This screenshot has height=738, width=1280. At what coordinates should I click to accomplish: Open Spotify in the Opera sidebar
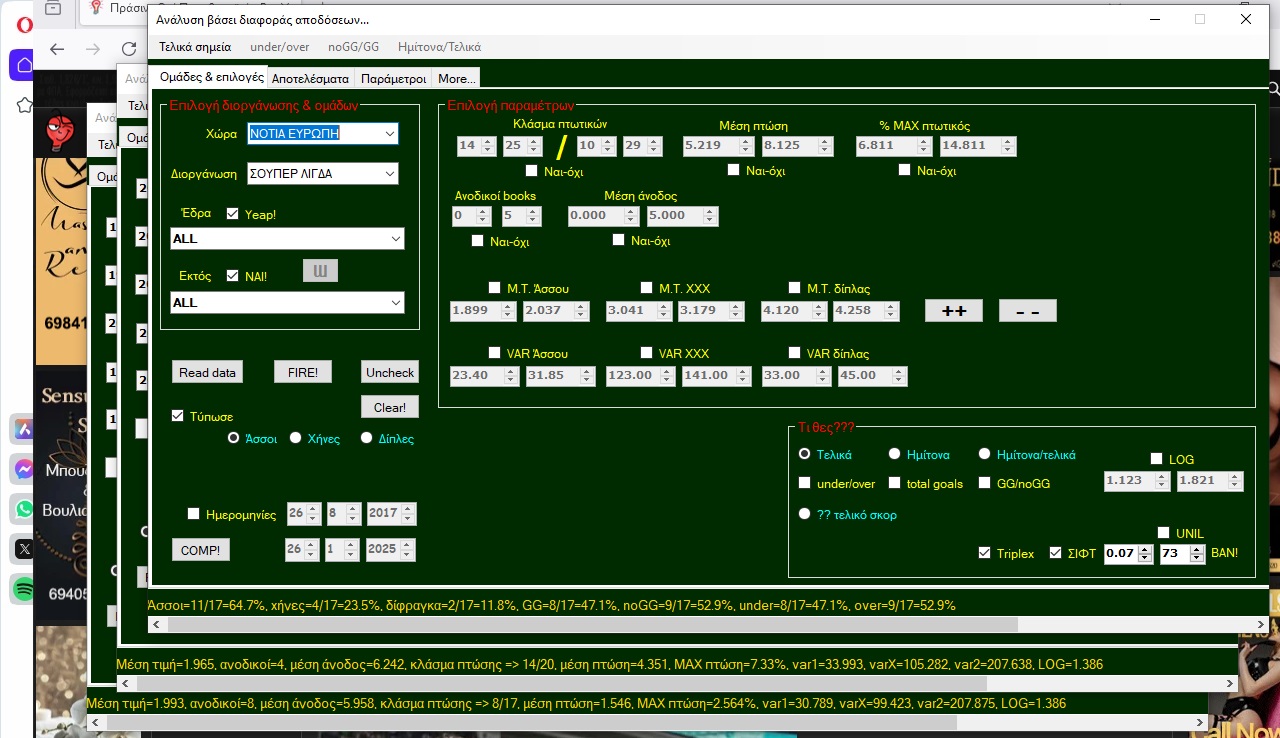(x=22, y=590)
